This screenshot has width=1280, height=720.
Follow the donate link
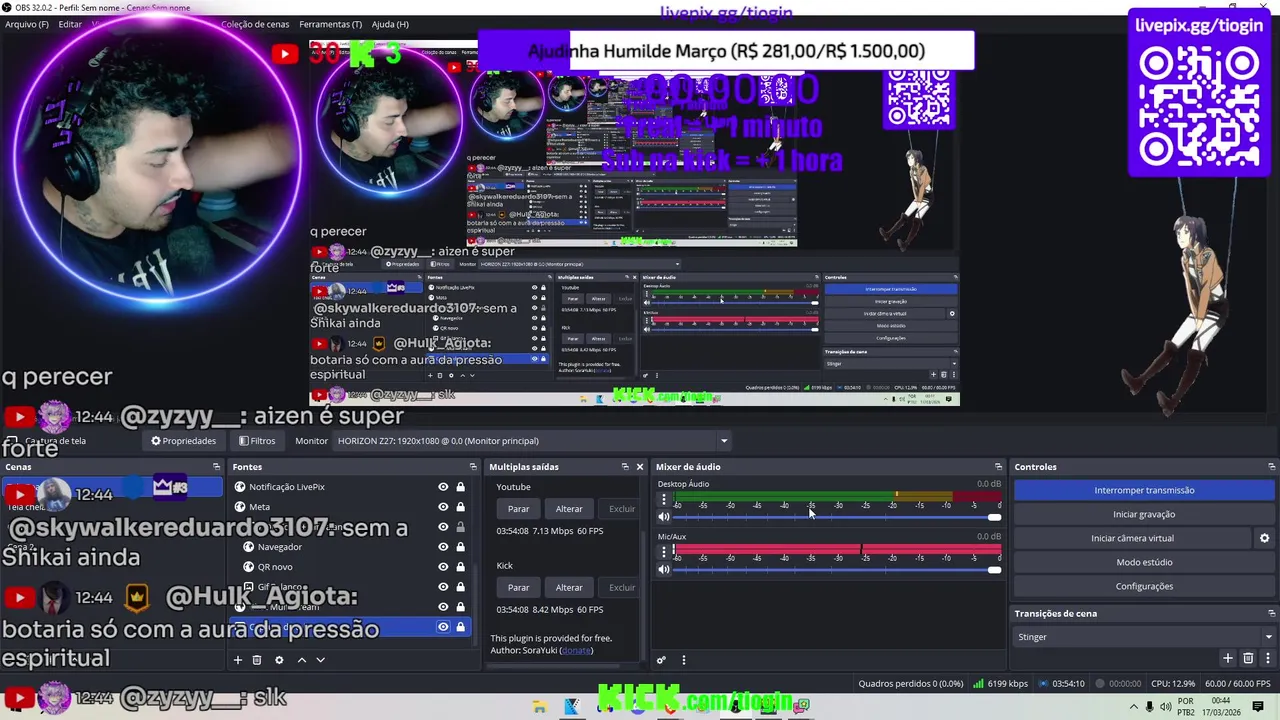click(x=576, y=651)
